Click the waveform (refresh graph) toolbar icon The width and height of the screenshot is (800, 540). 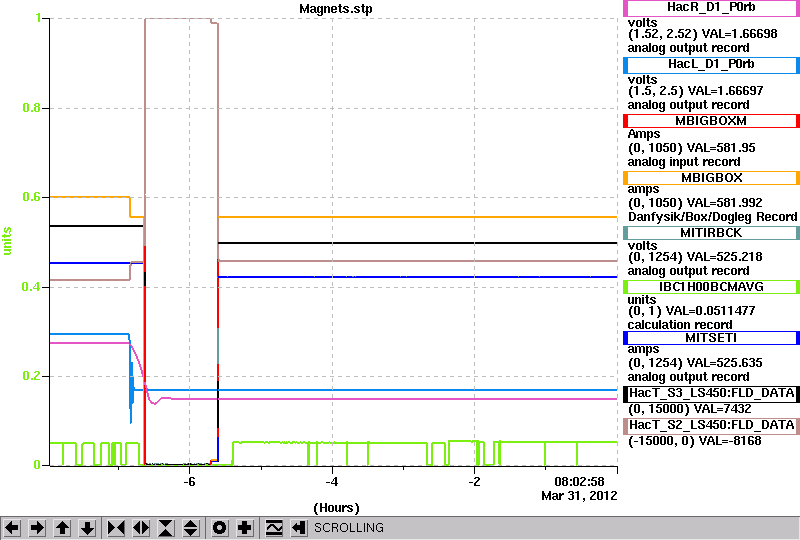click(x=274, y=528)
